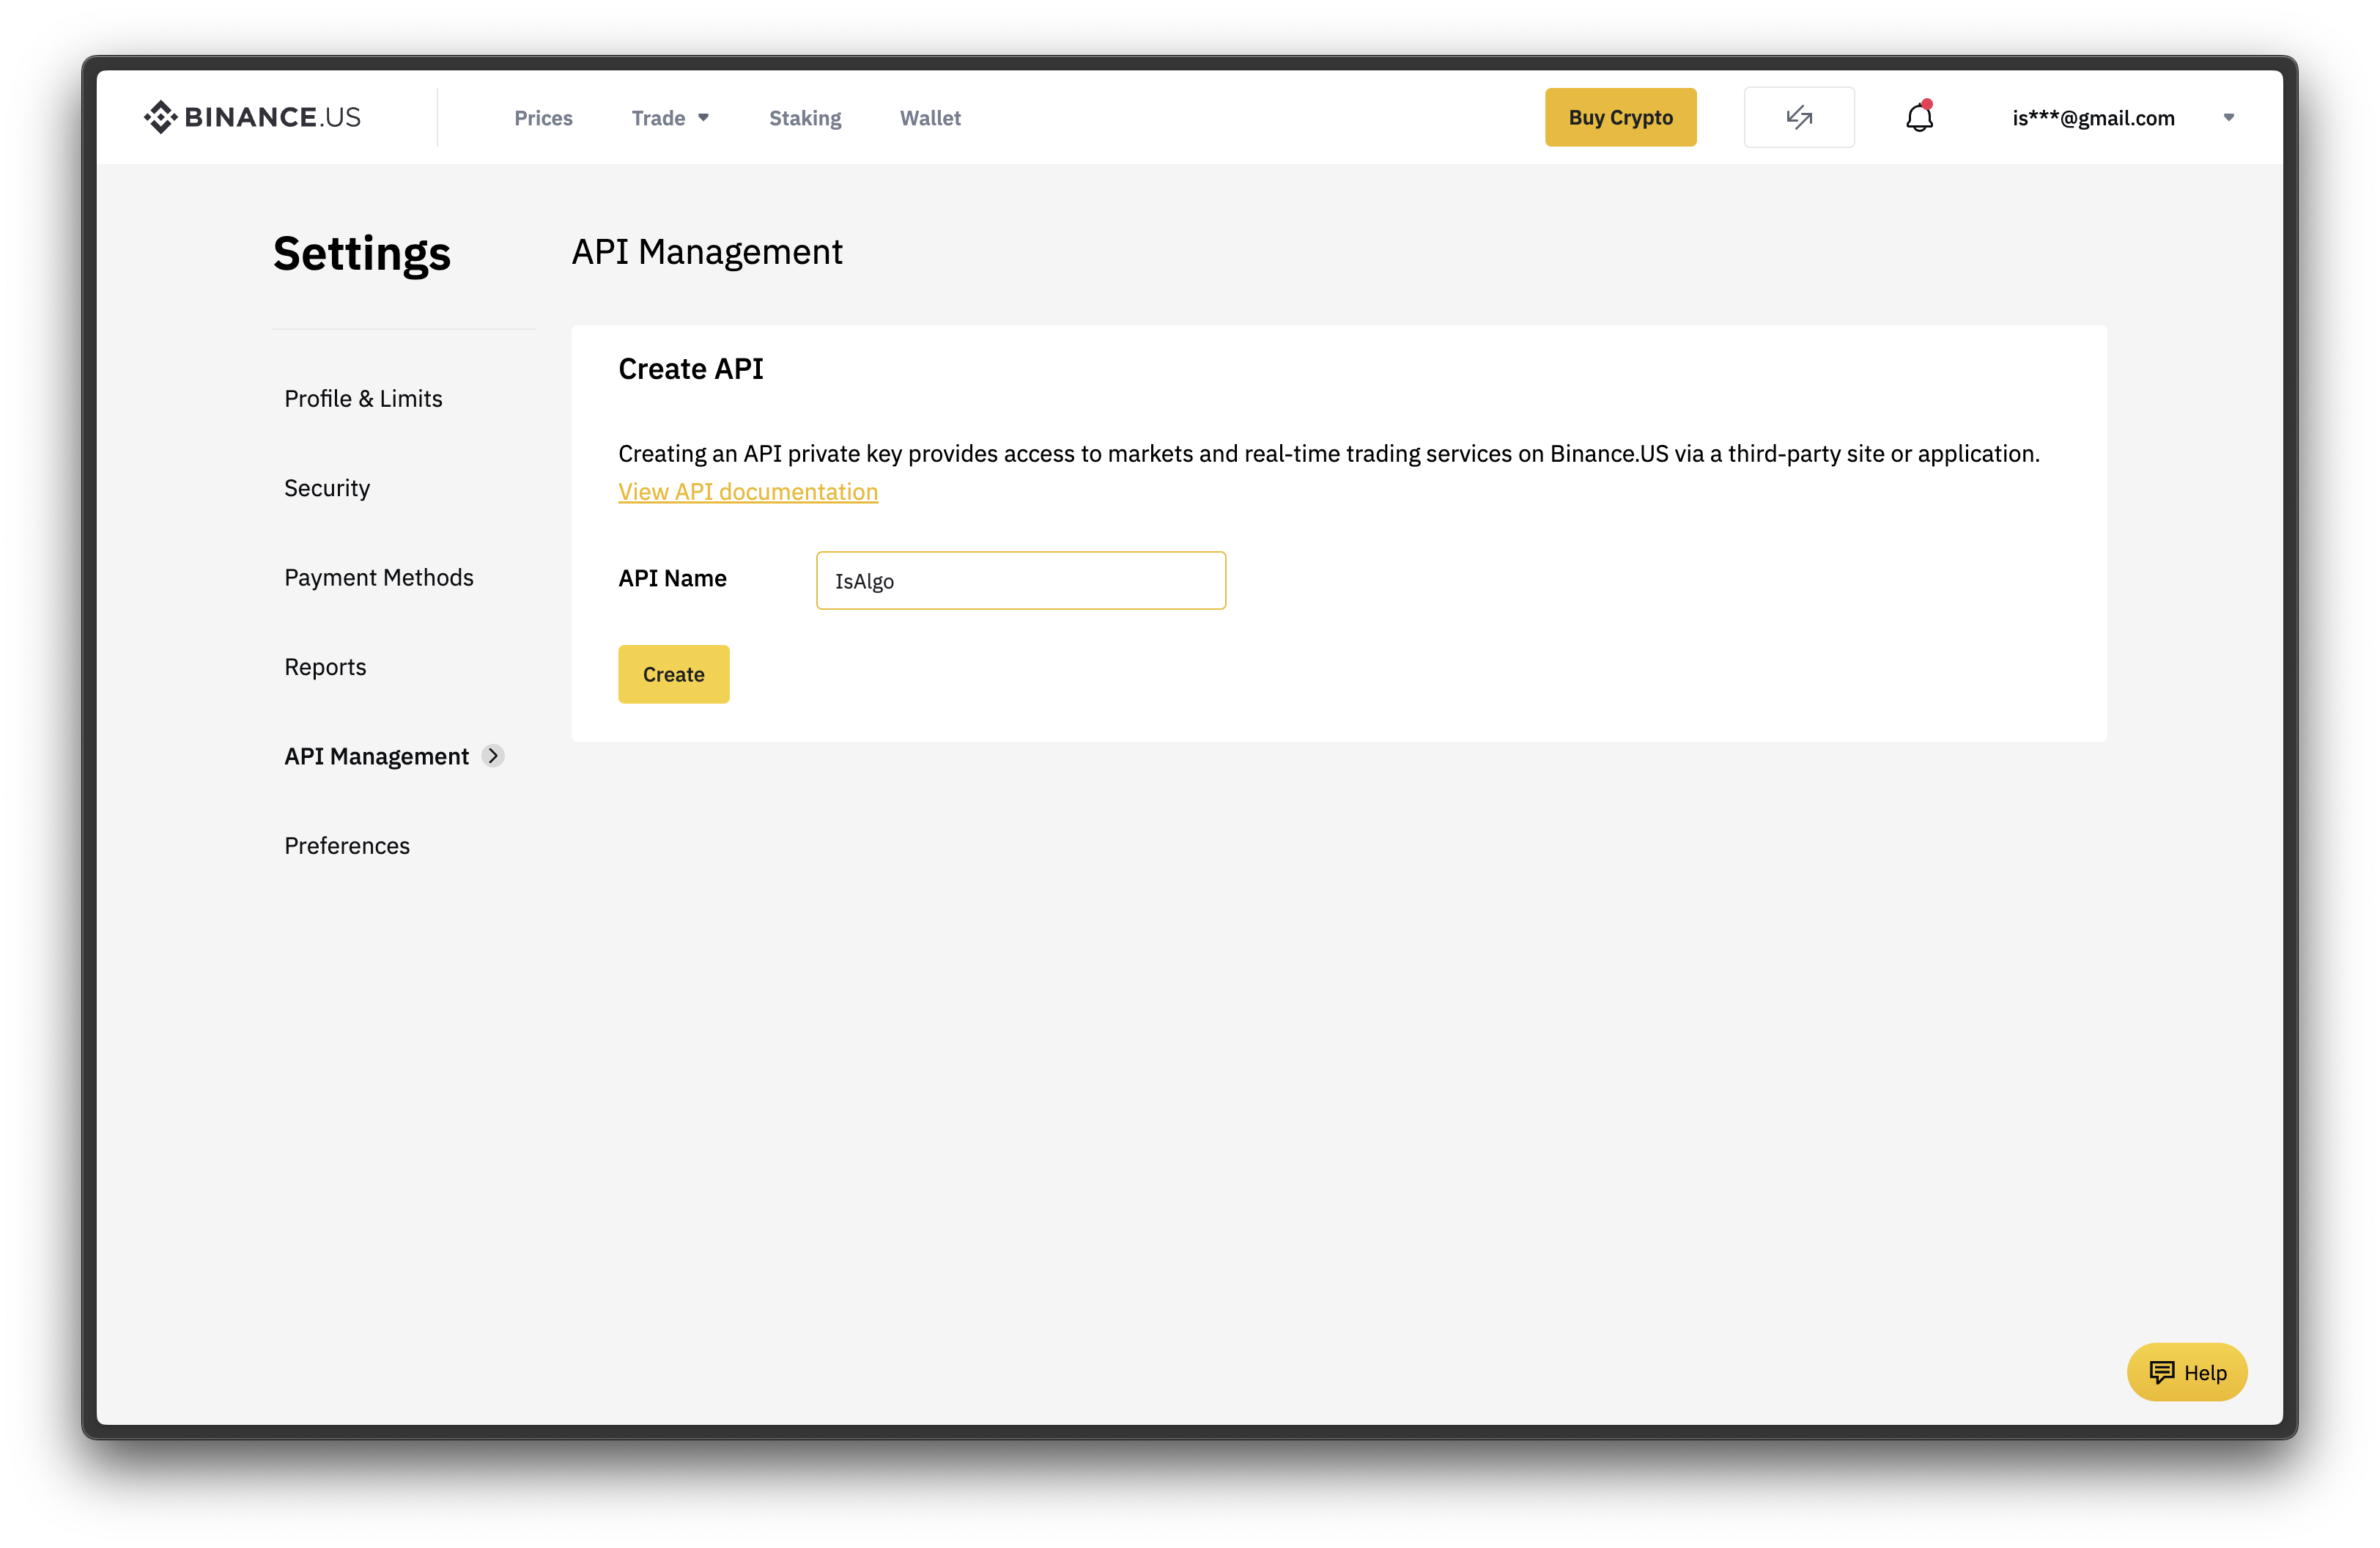Click the chevron beside API Management
The image size is (2380, 1548).
(493, 756)
